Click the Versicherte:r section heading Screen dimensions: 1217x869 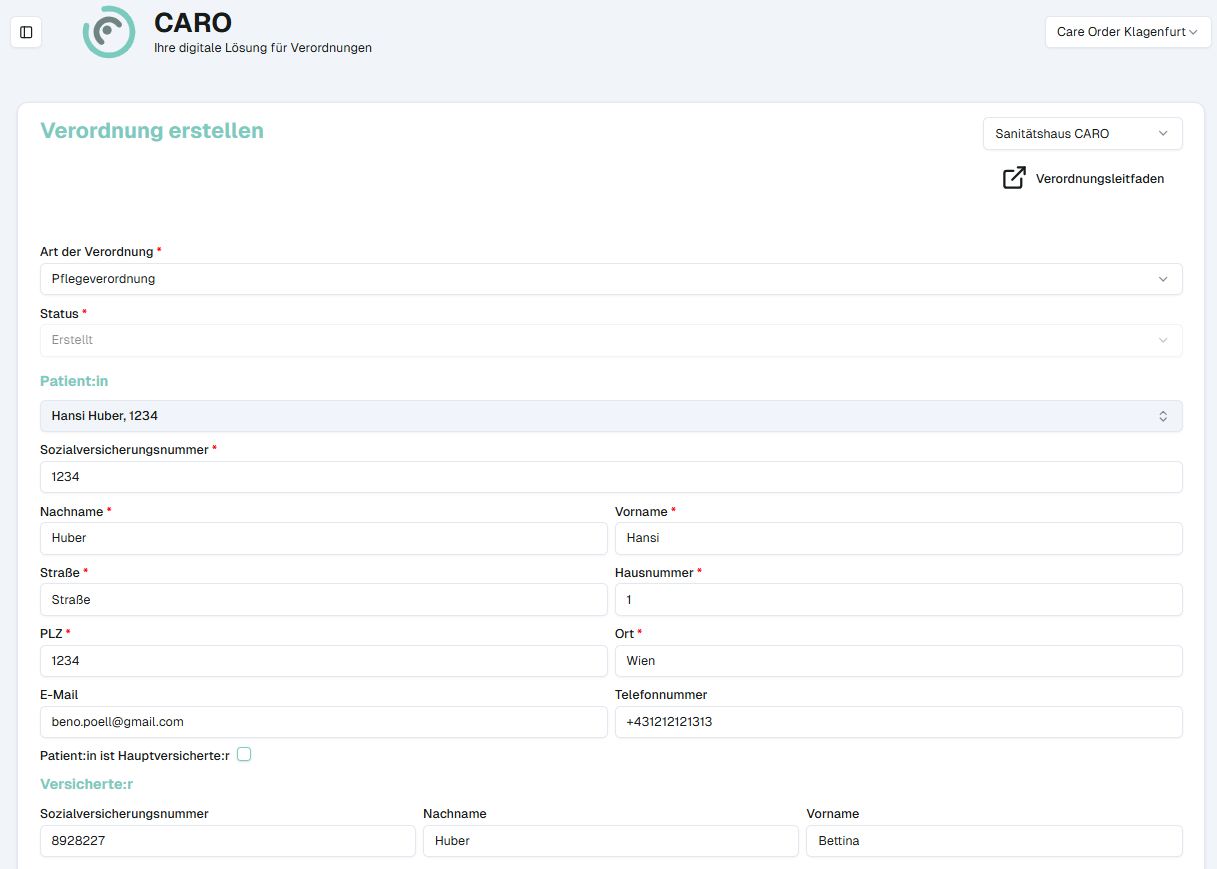(x=86, y=783)
